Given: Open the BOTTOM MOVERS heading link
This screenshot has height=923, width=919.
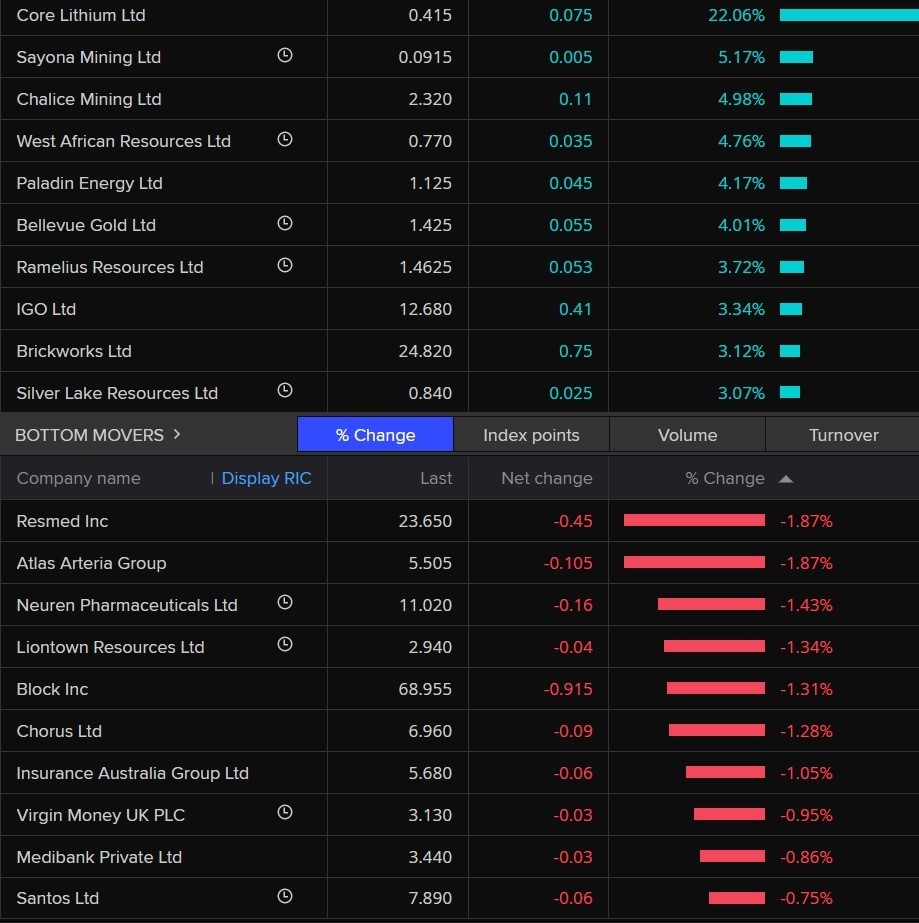Looking at the screenshot, I should 89,435.
